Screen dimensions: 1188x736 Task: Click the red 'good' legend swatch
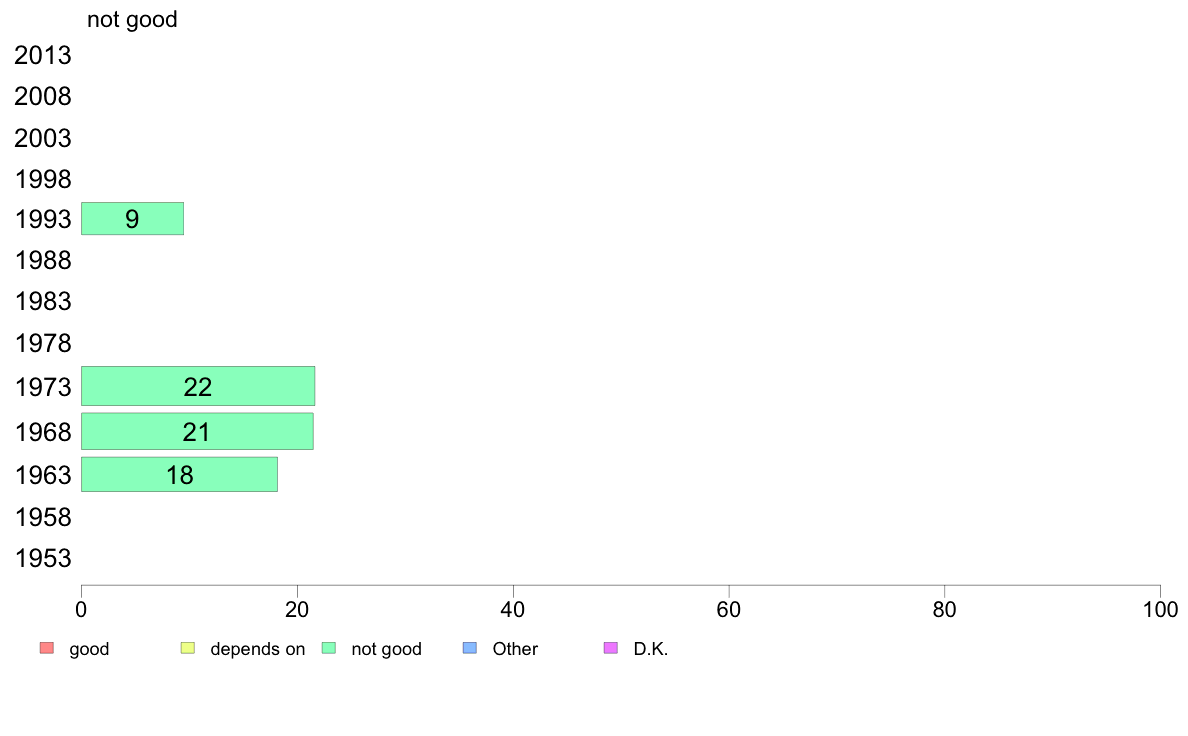47,648
